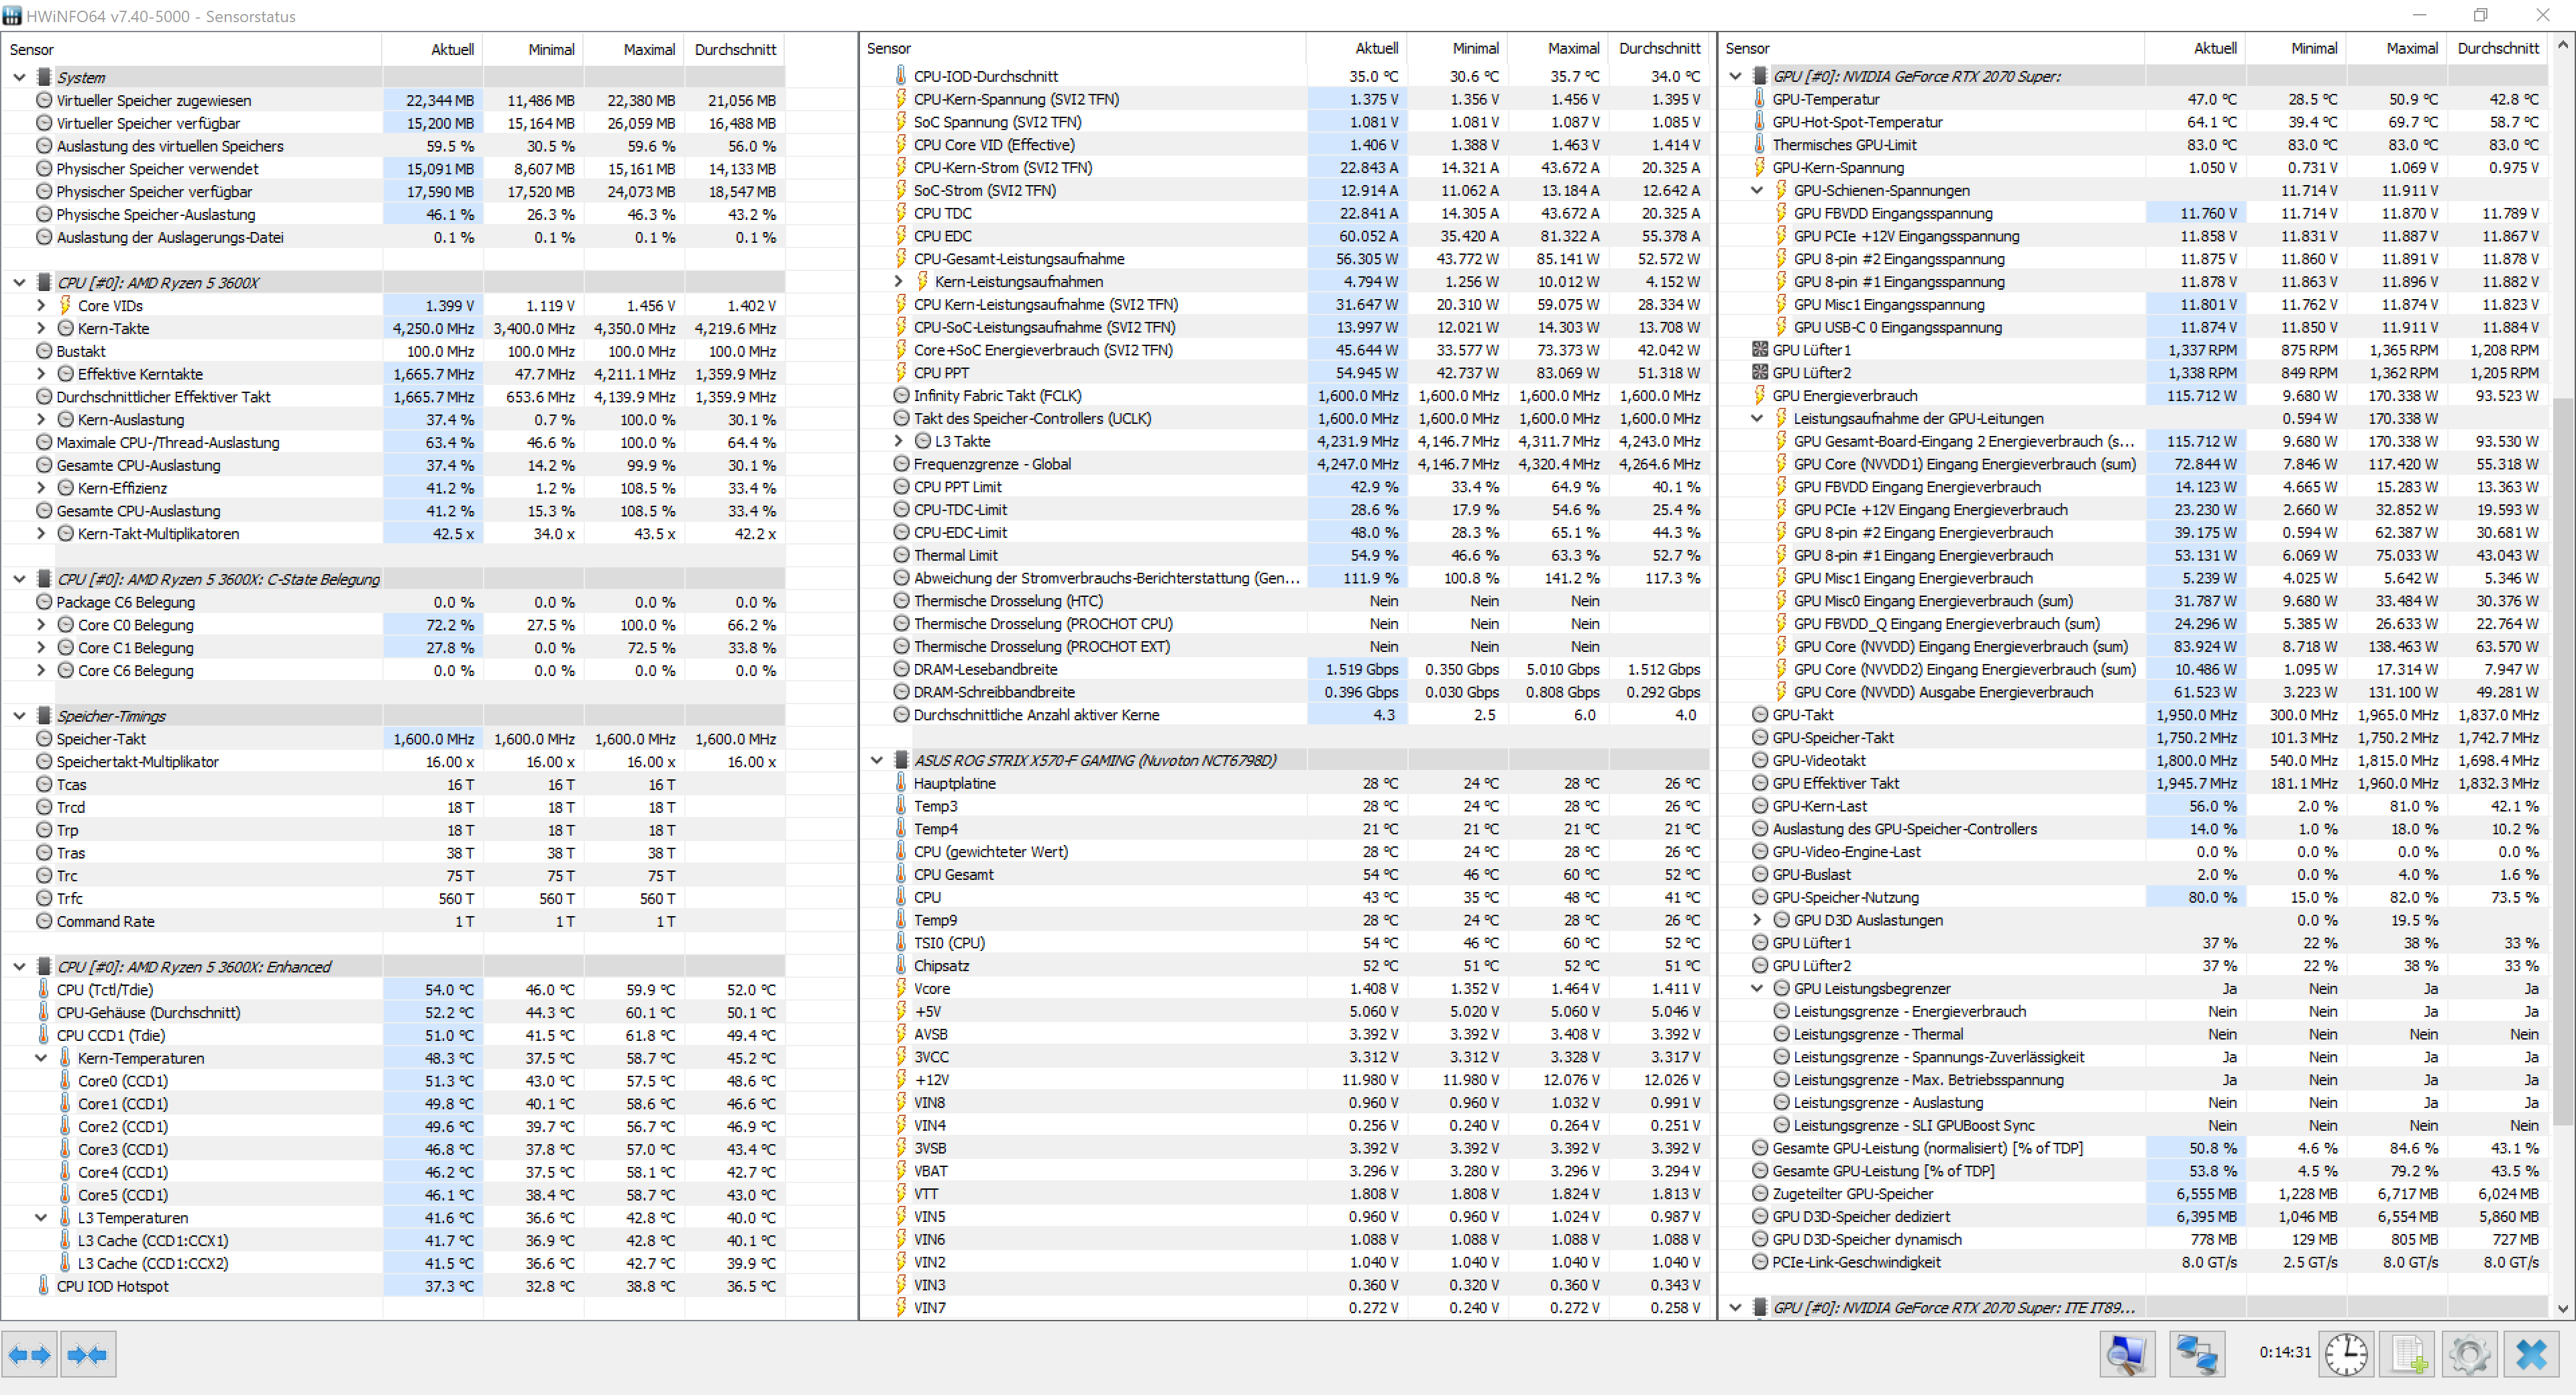Click the 0:14:31 elapsed timer text
Viewport: 2576px width, 1395px height.
tap(2285, 1352)
